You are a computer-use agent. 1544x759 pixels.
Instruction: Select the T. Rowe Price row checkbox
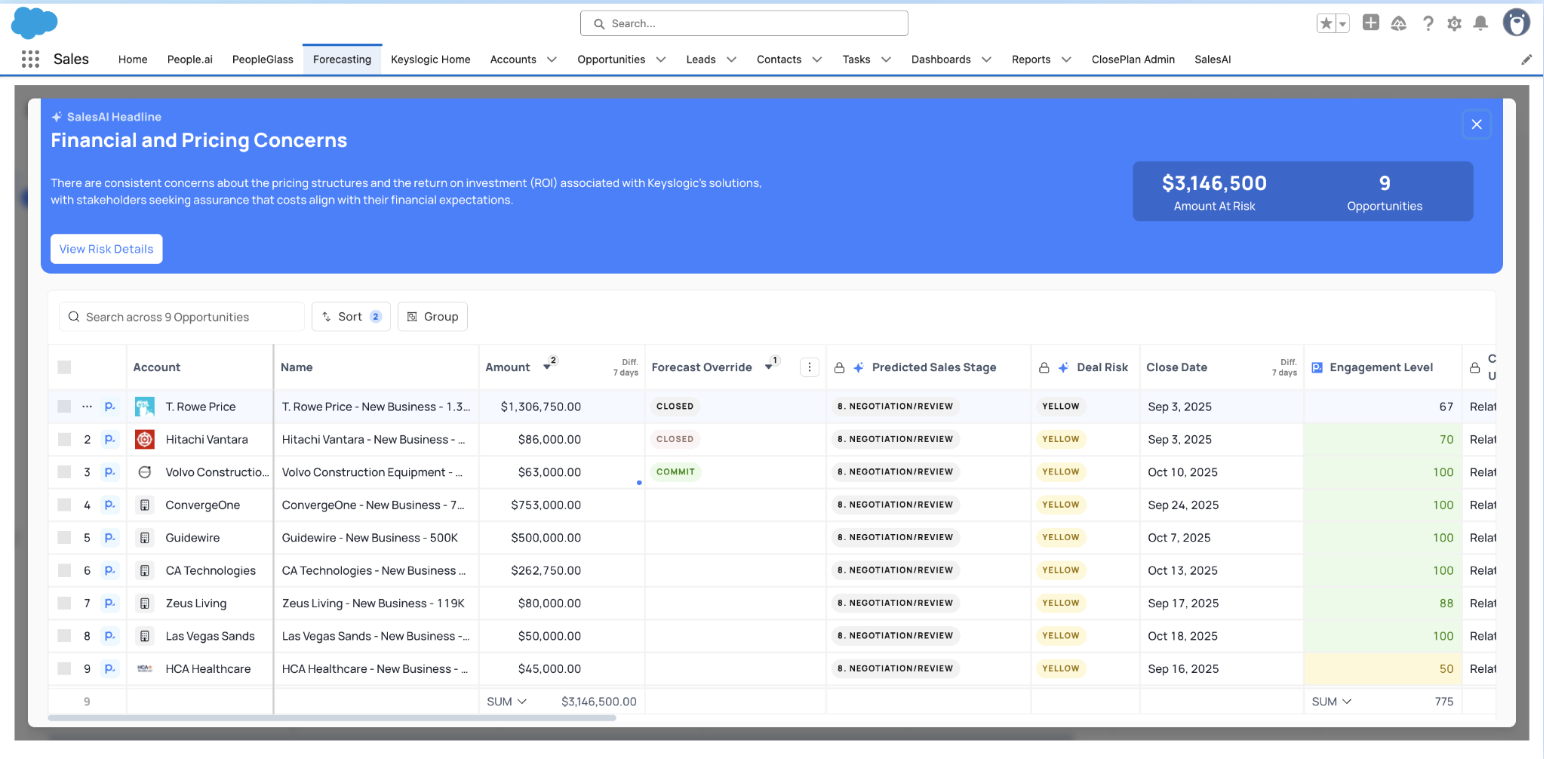(x=64, y=406)
